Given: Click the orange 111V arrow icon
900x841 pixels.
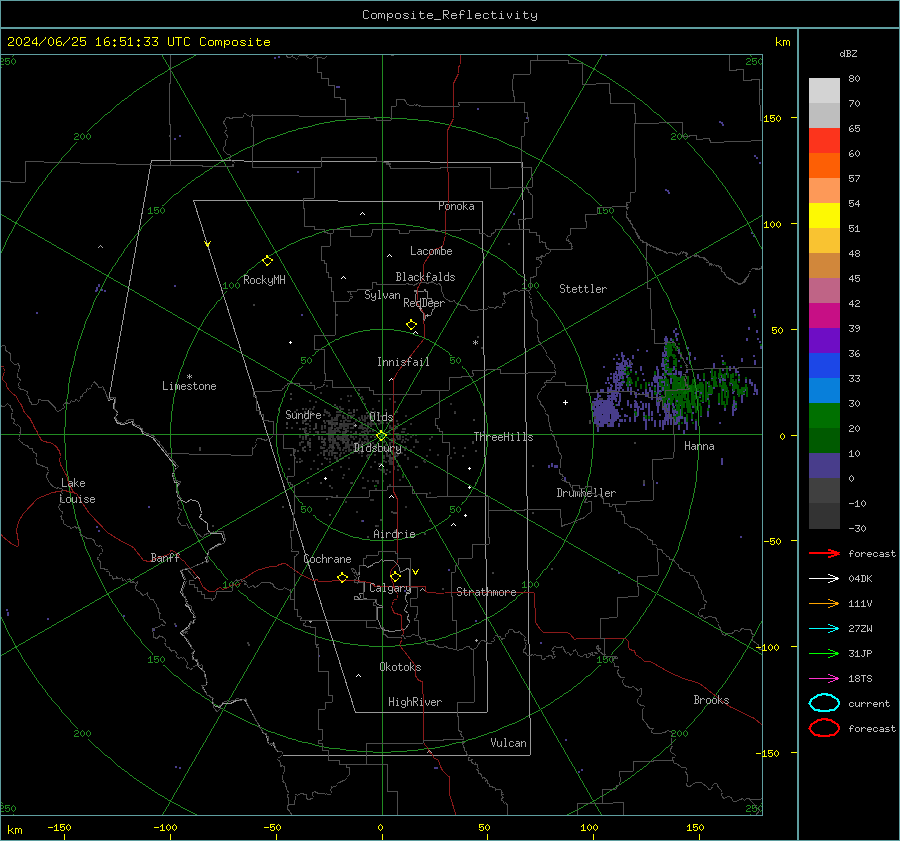Looking at the screenshot, I should click(x=824, y=603).
